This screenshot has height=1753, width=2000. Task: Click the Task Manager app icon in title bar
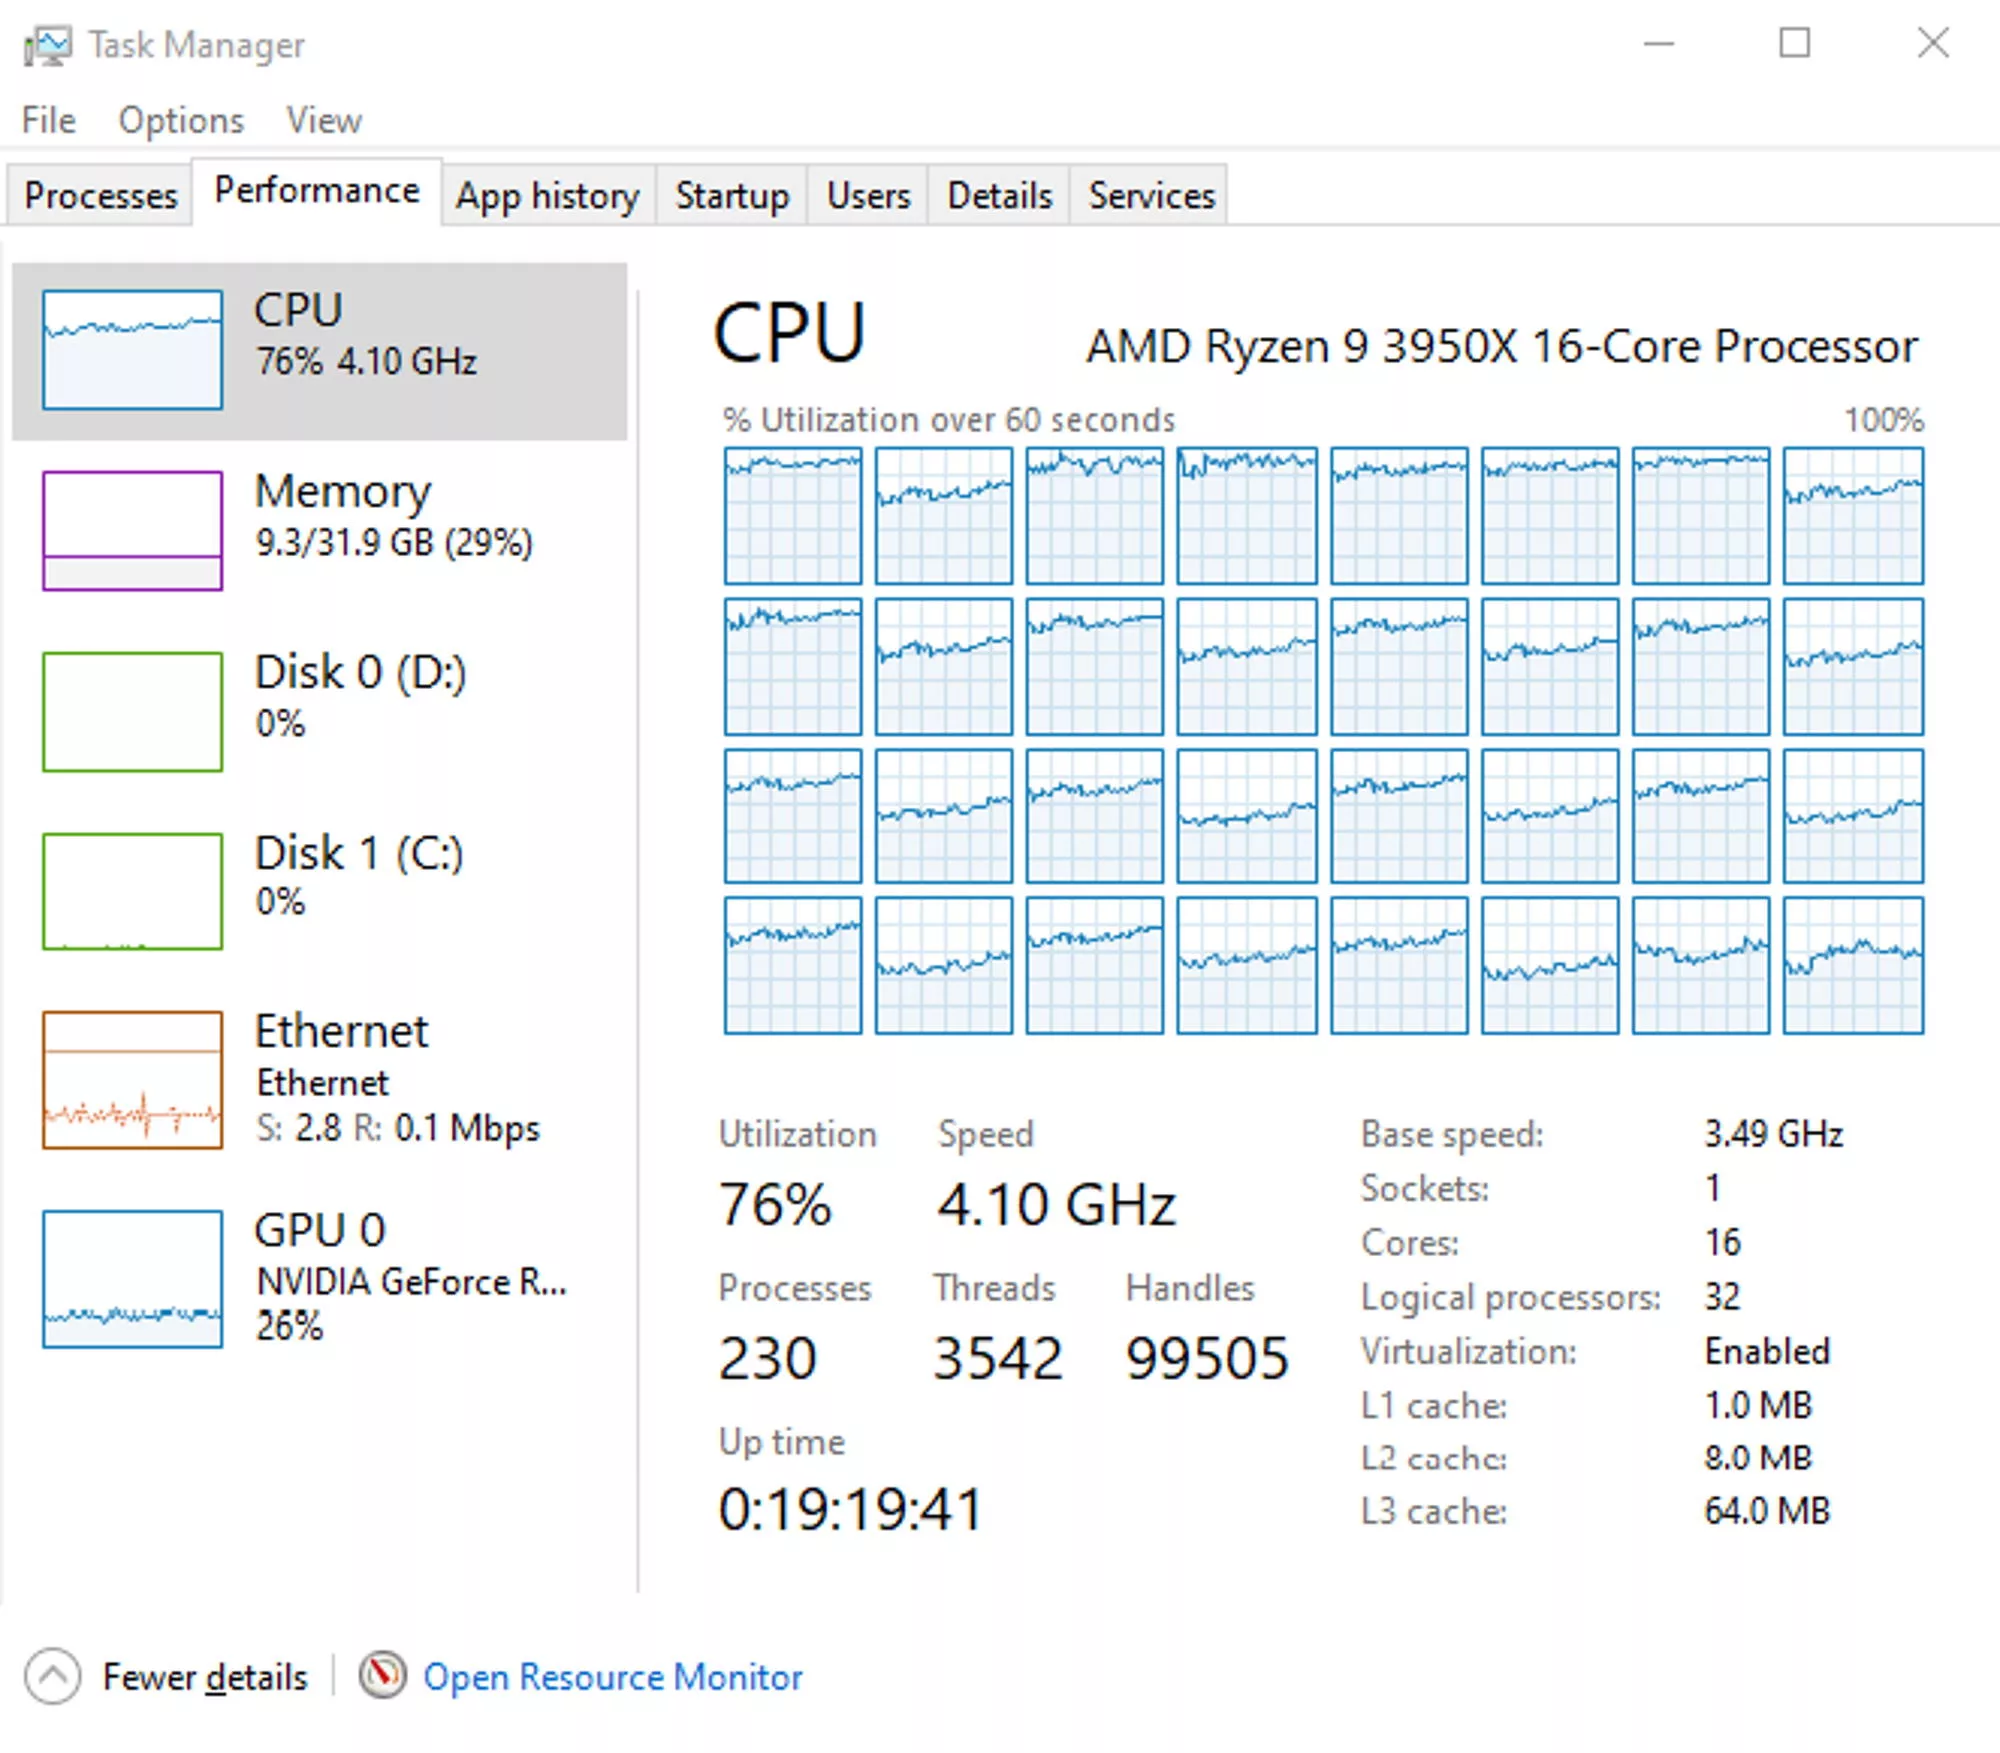pos(47,45)
